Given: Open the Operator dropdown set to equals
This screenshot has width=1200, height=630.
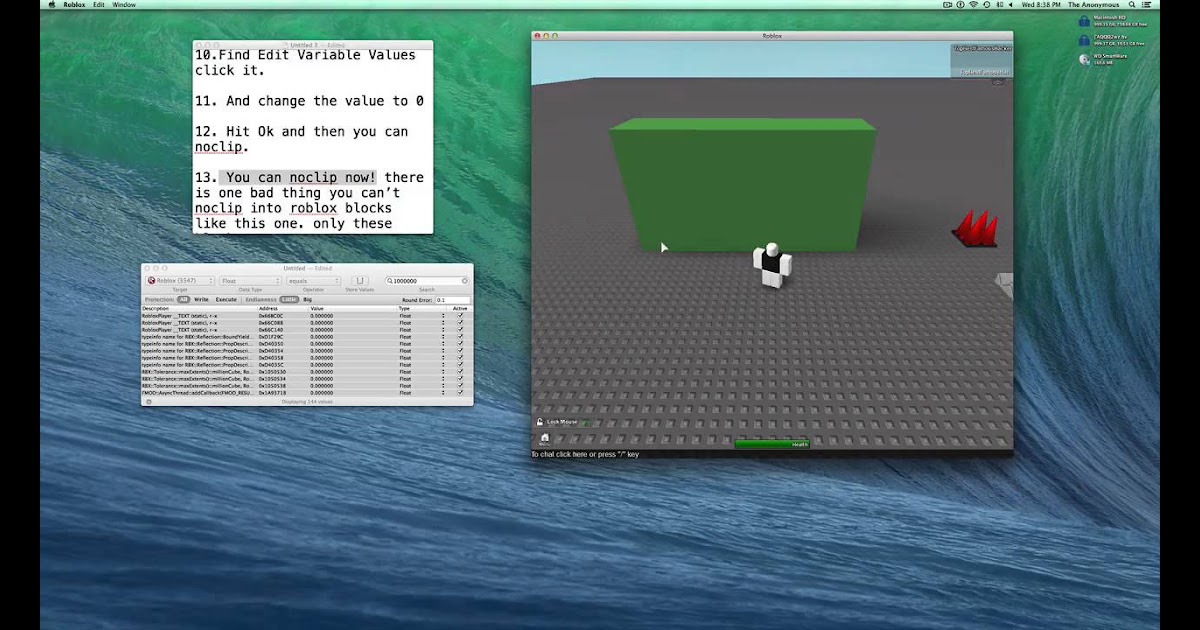Looking at the screenshot, I should coord(313,281).
